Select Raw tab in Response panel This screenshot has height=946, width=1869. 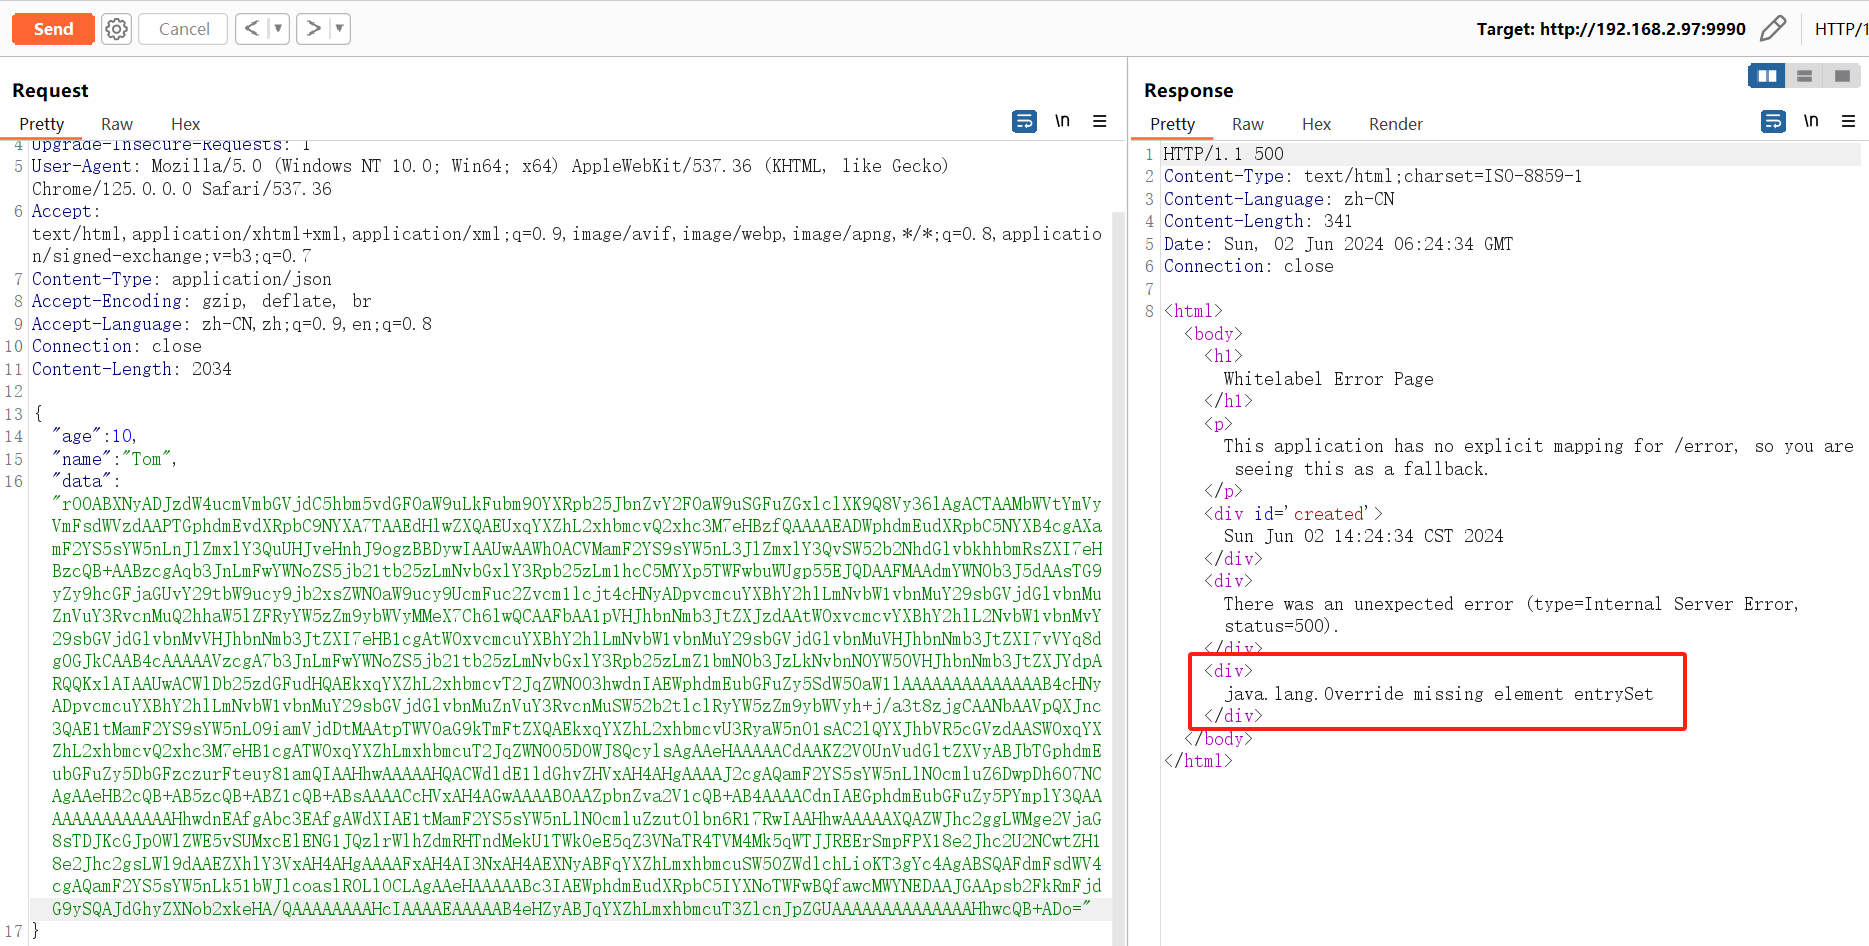click(1248, 124)
